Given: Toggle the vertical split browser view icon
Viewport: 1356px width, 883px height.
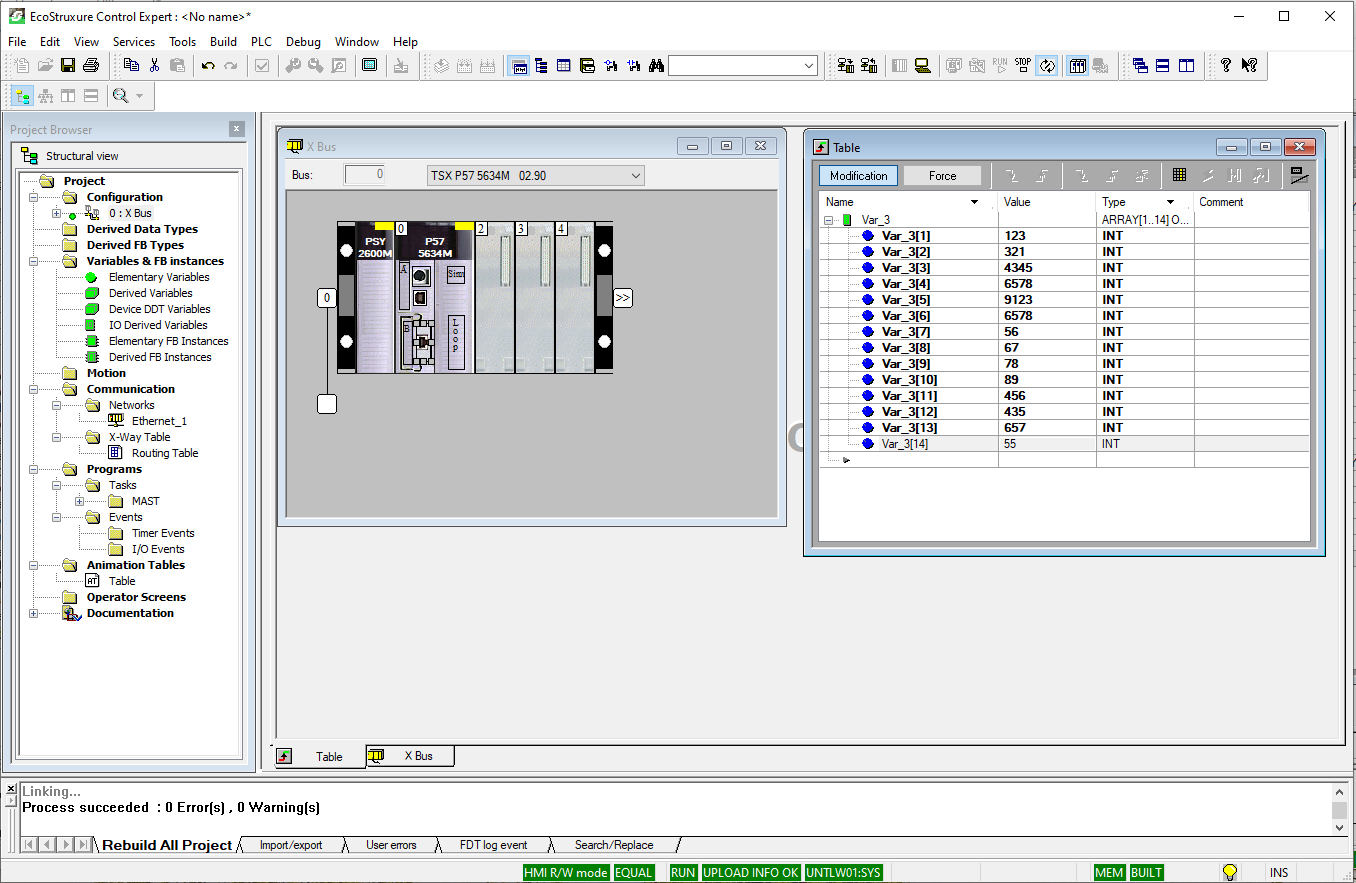Looking at the screenshot, I should (68, 96).
